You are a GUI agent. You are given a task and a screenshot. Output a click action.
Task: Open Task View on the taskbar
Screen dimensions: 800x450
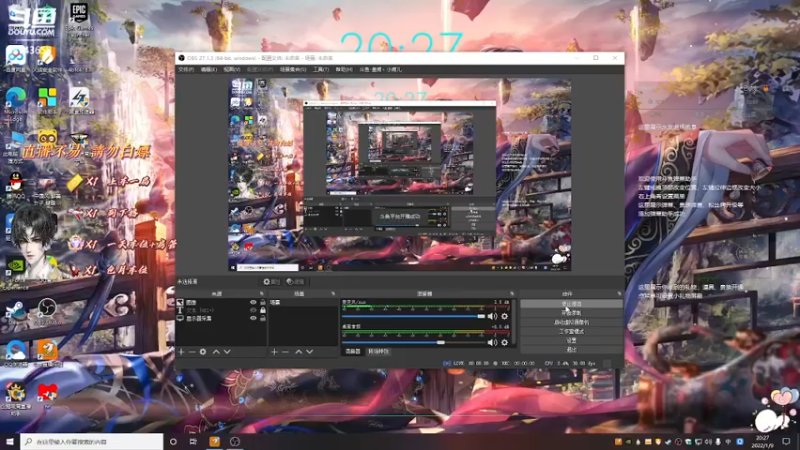point(193,441)
